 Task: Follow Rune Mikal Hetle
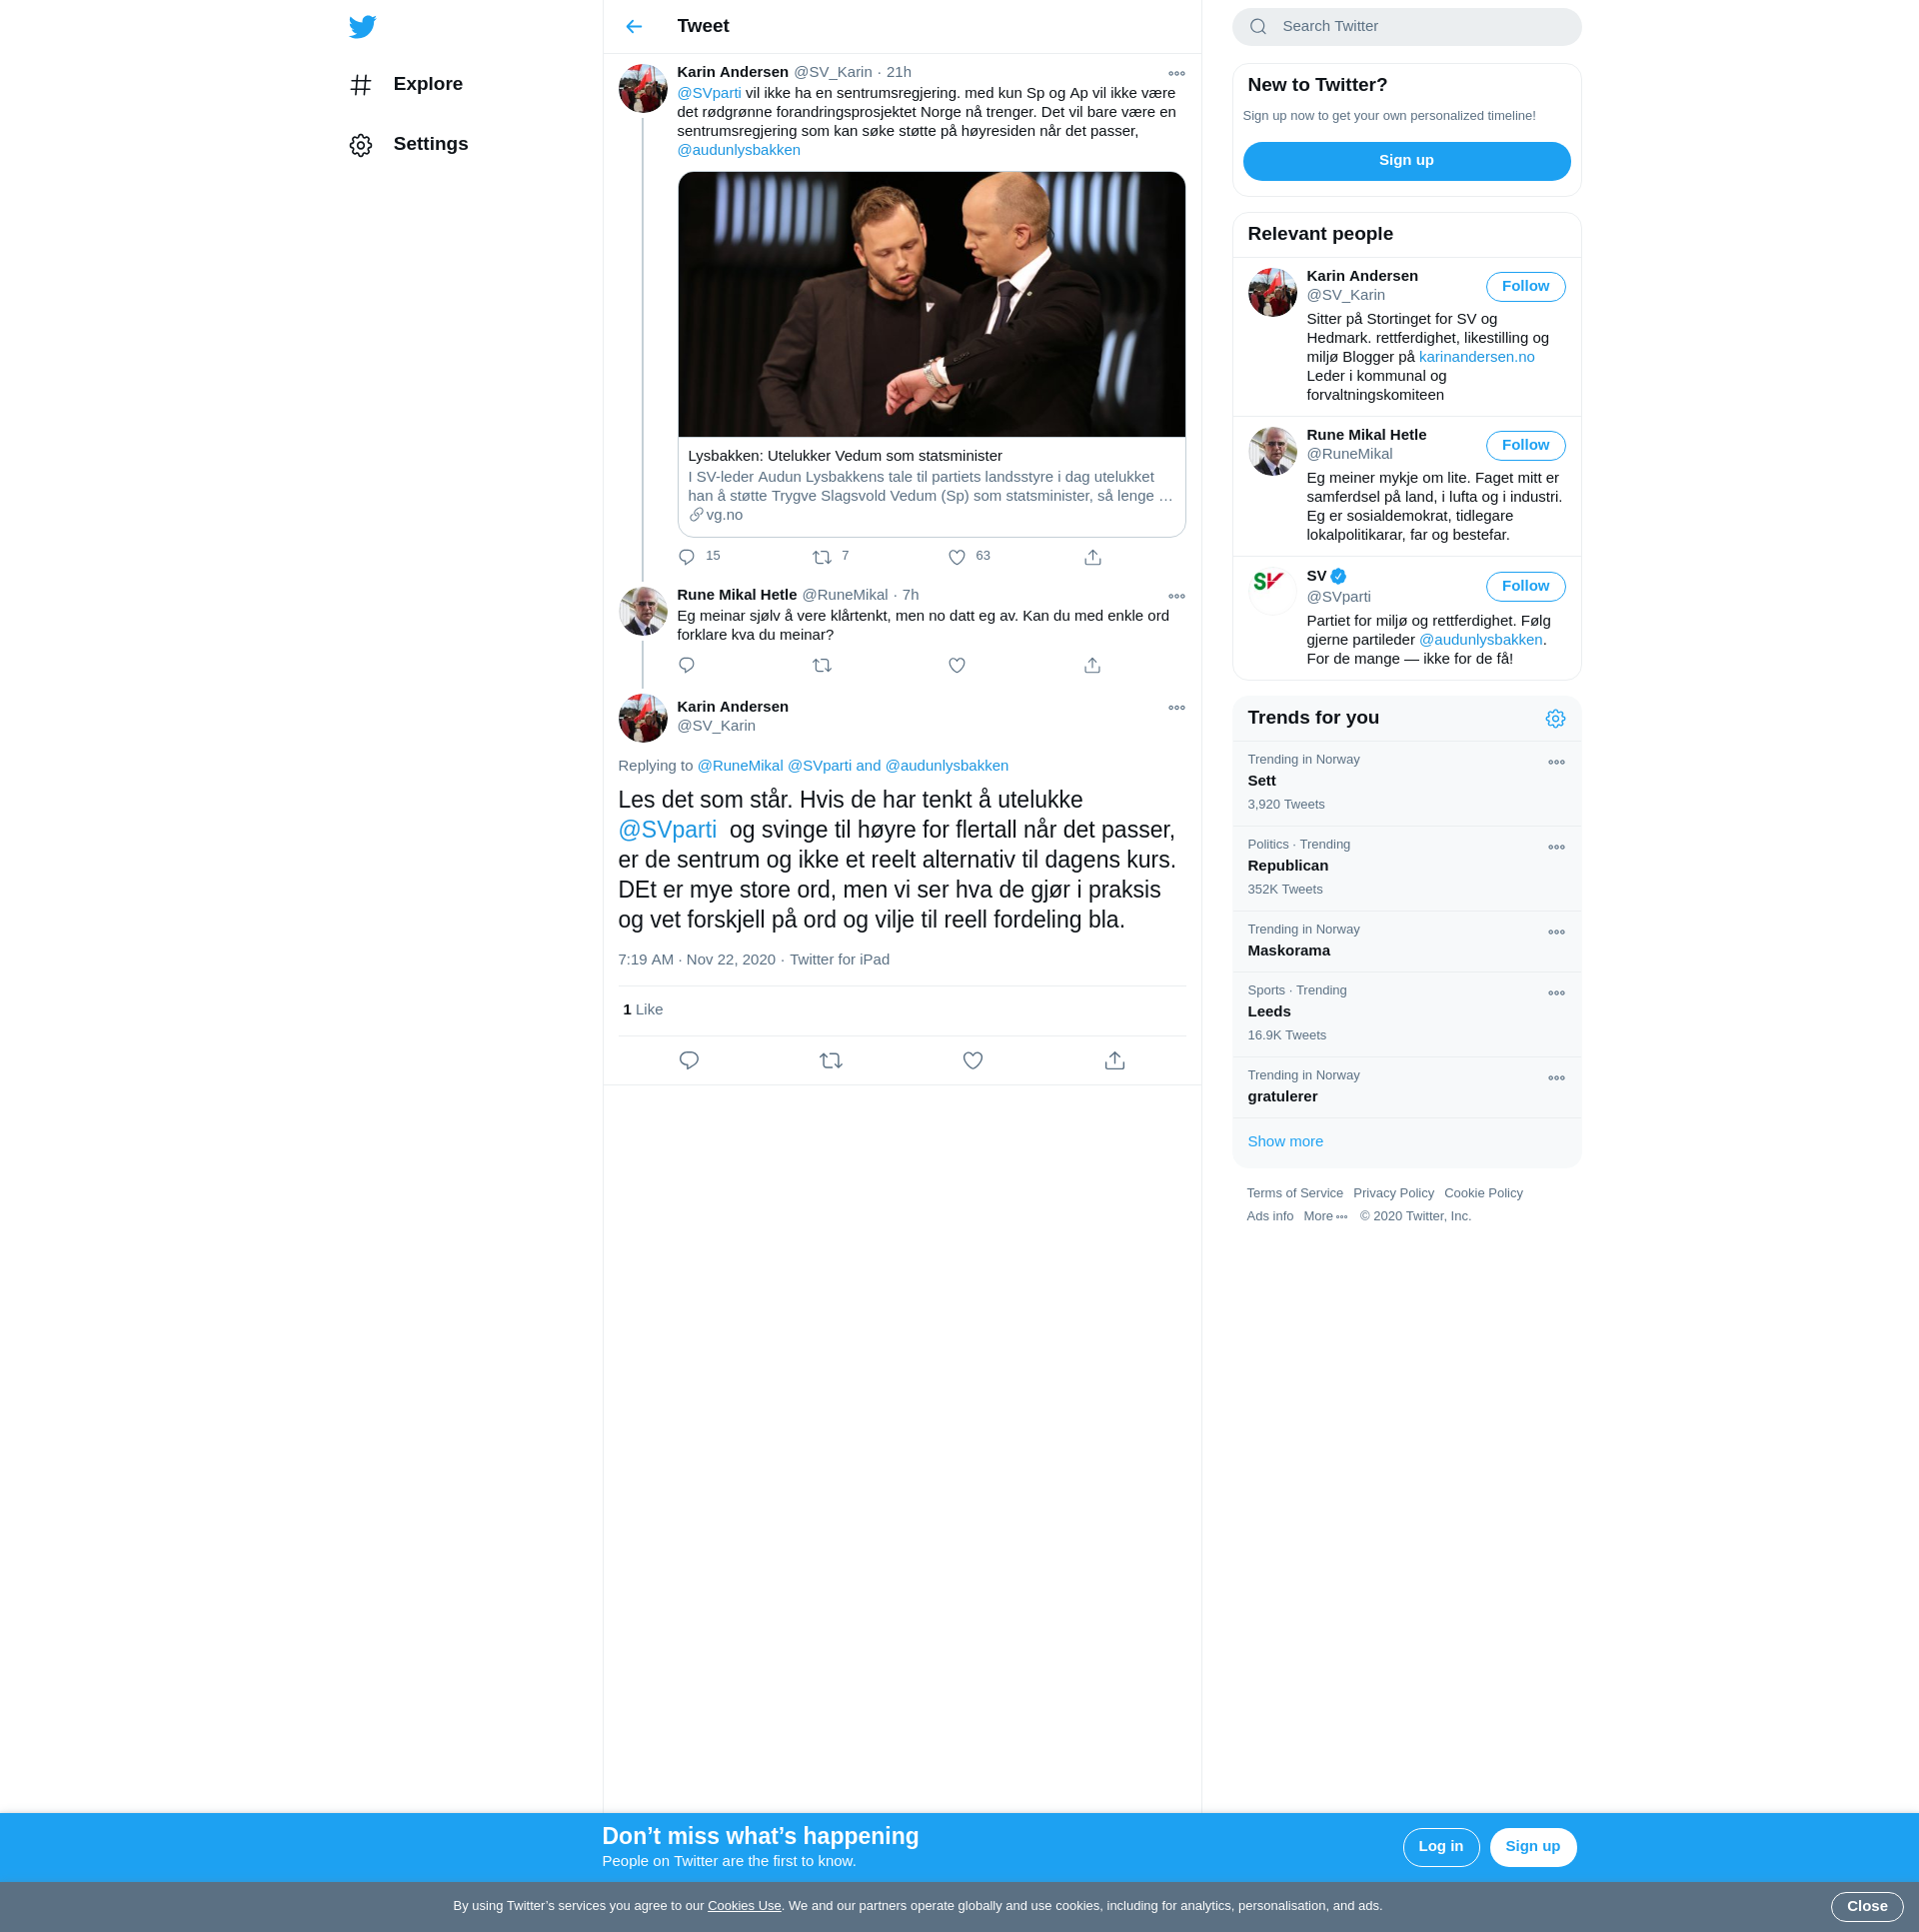click(1524, 446)
